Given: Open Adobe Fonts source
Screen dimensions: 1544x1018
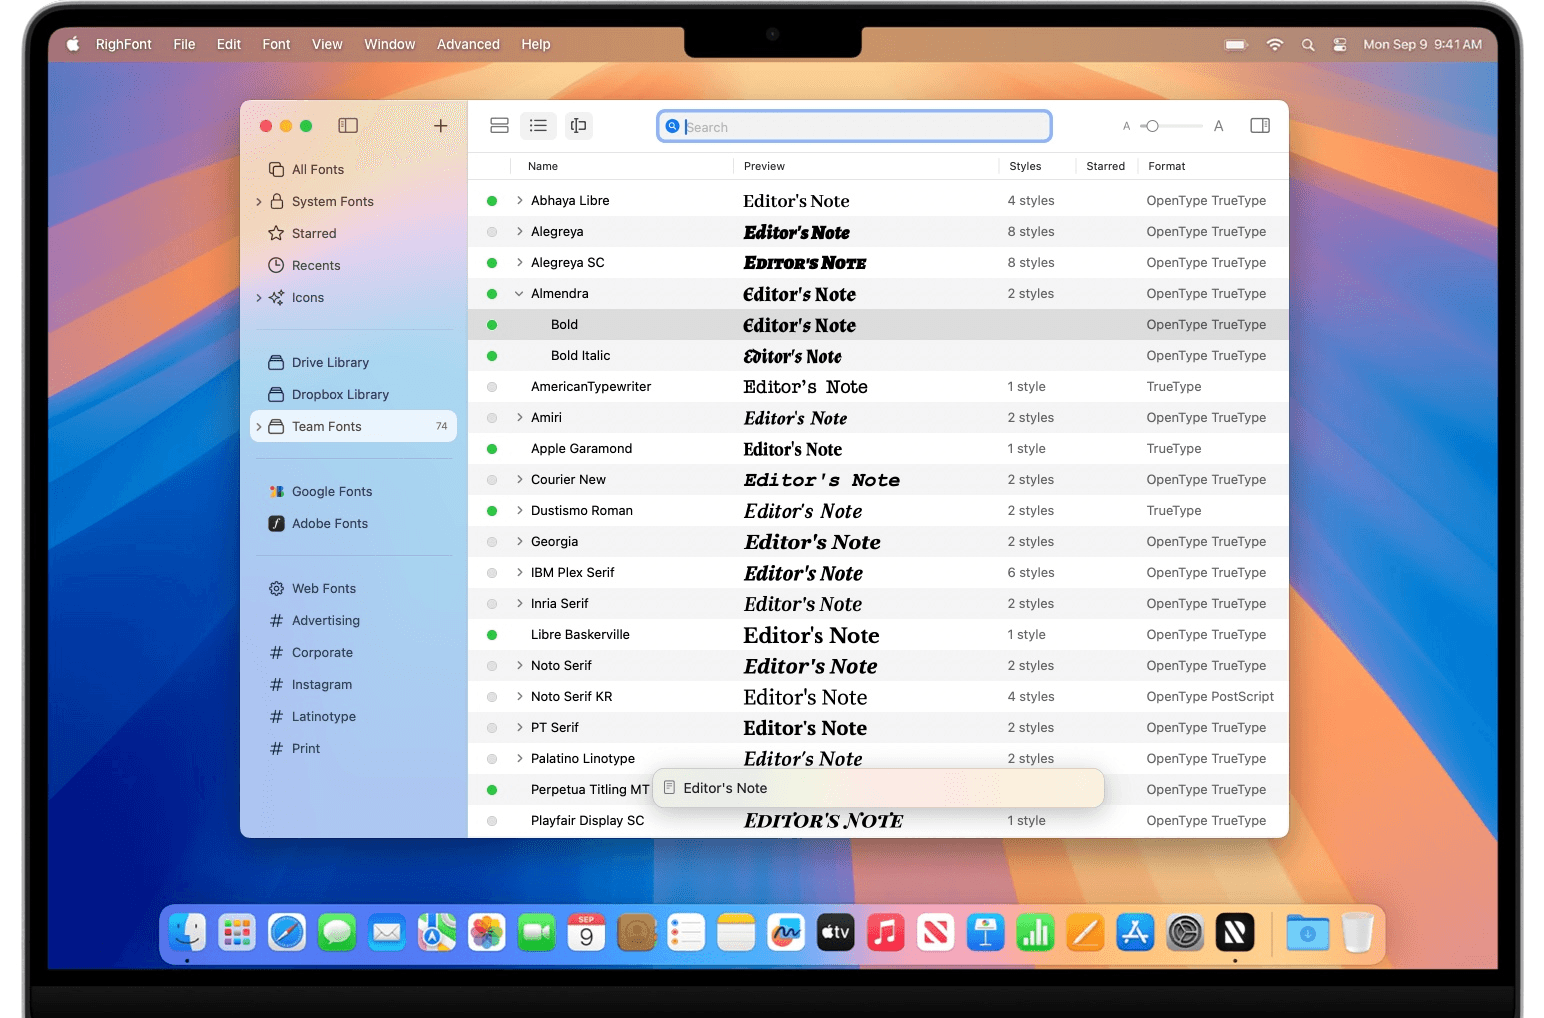Looking at the screenshot, I should (x=318, y=524).
